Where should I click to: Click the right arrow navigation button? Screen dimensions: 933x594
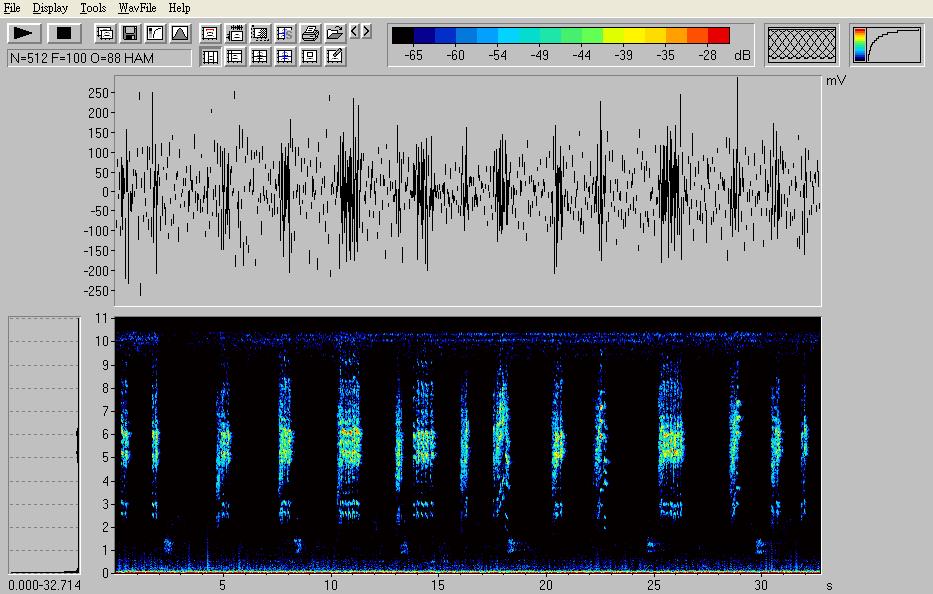[367, 32]
